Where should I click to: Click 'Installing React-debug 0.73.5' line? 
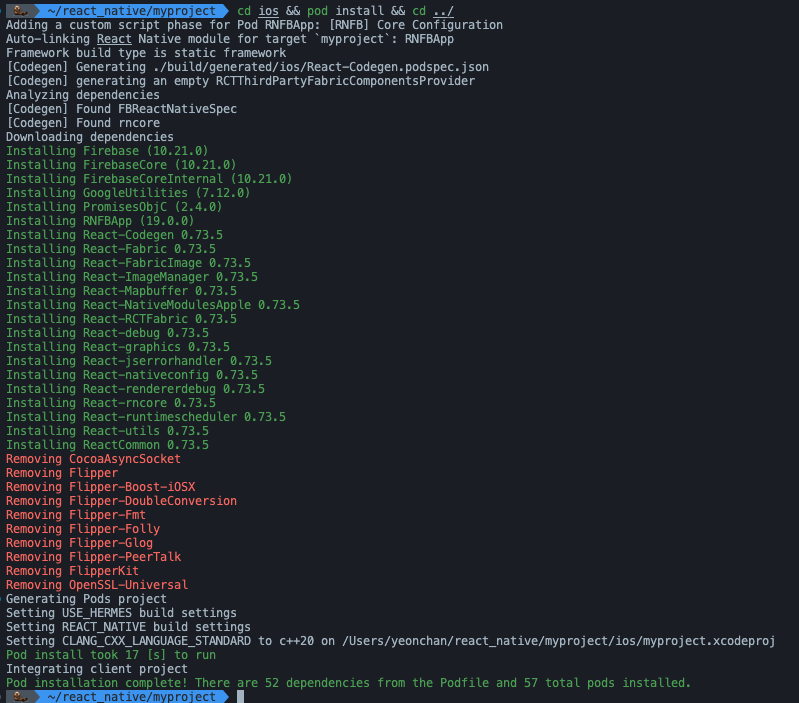click(108, 333)
